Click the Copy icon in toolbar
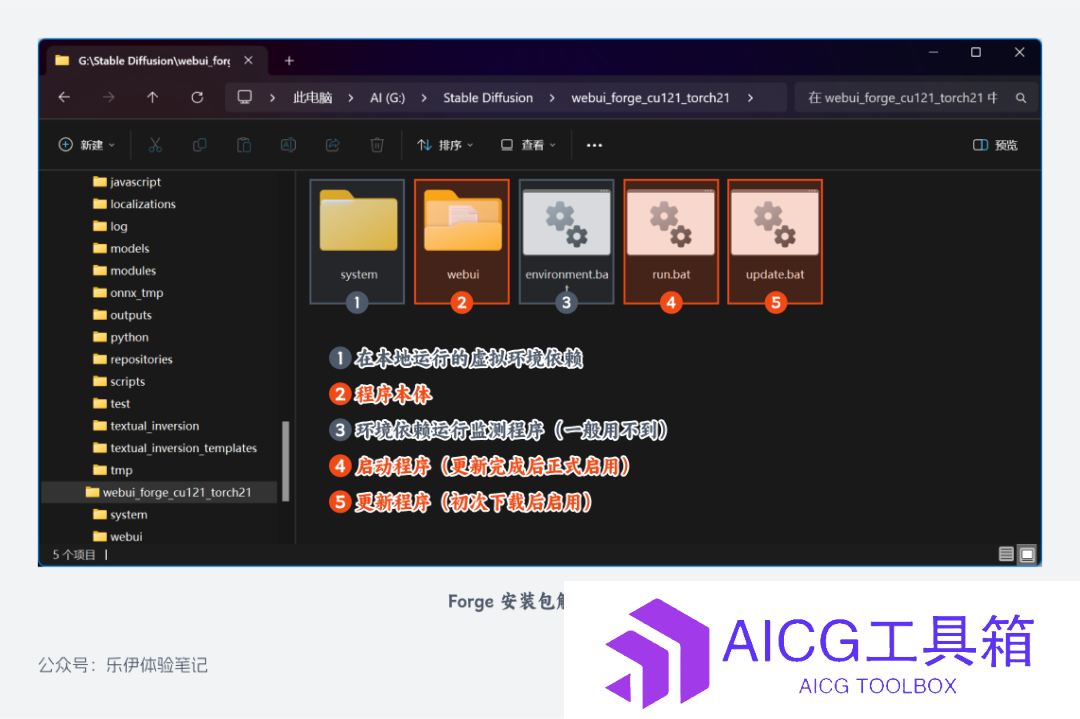The height and width of the screenshot is (719, 1080). pyautogui.click(x=200, y=145)
